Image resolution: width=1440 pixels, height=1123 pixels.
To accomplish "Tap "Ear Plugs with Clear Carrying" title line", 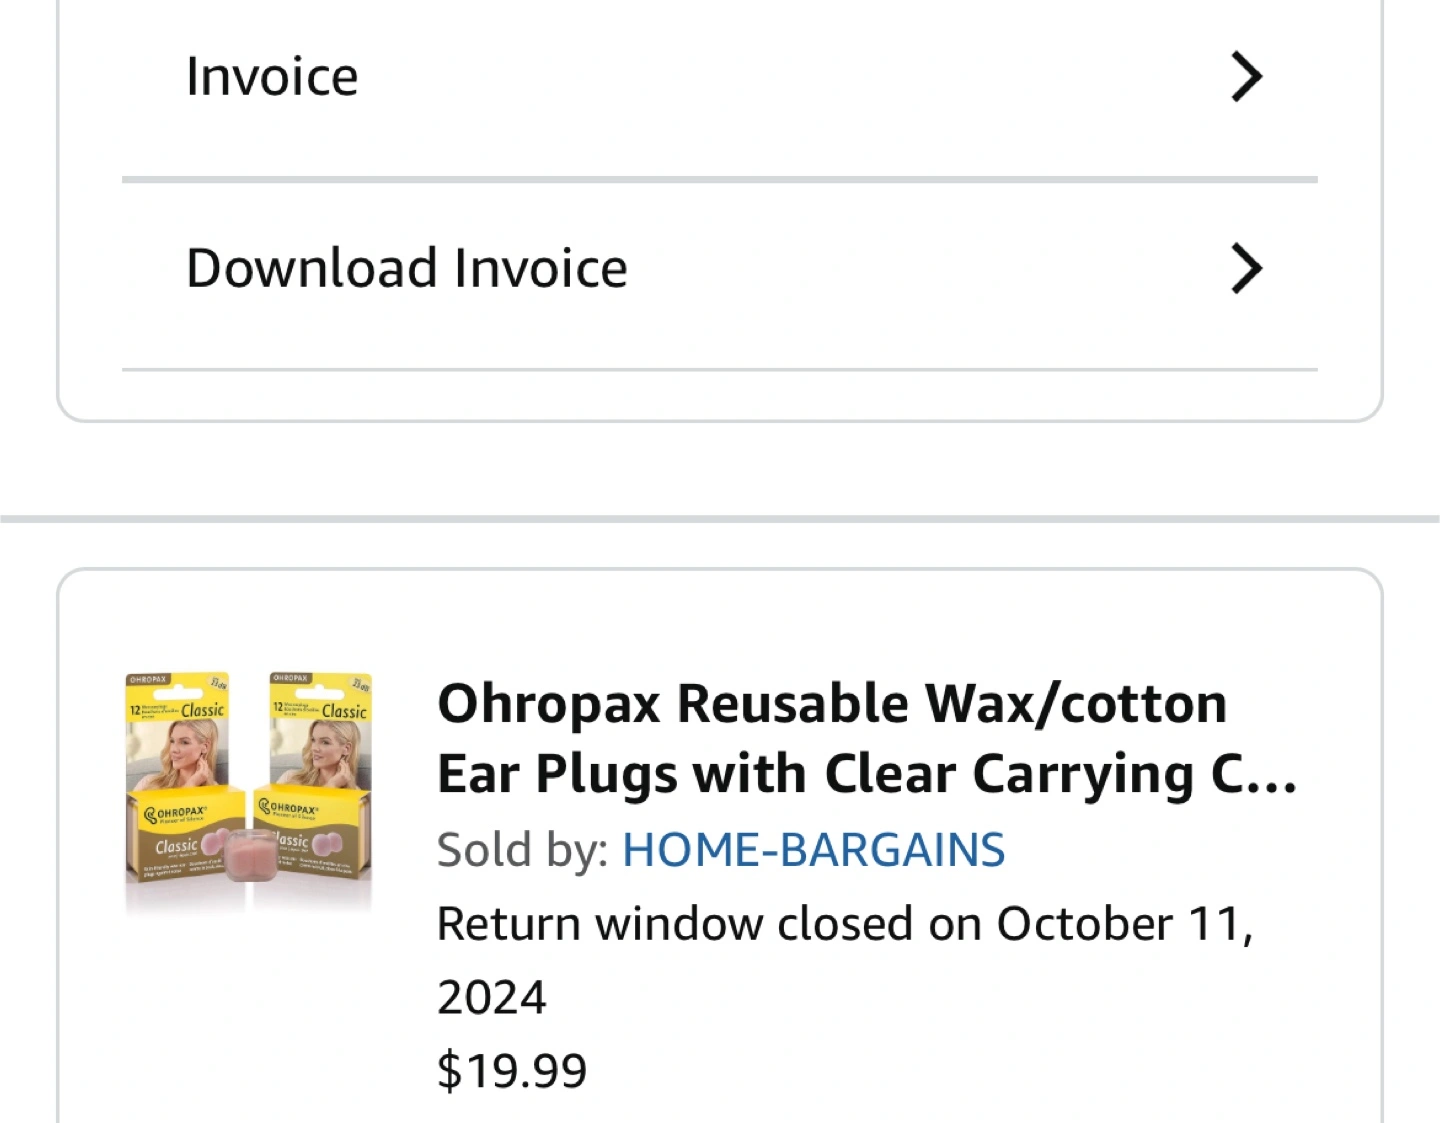I will [x=866, y=775].
